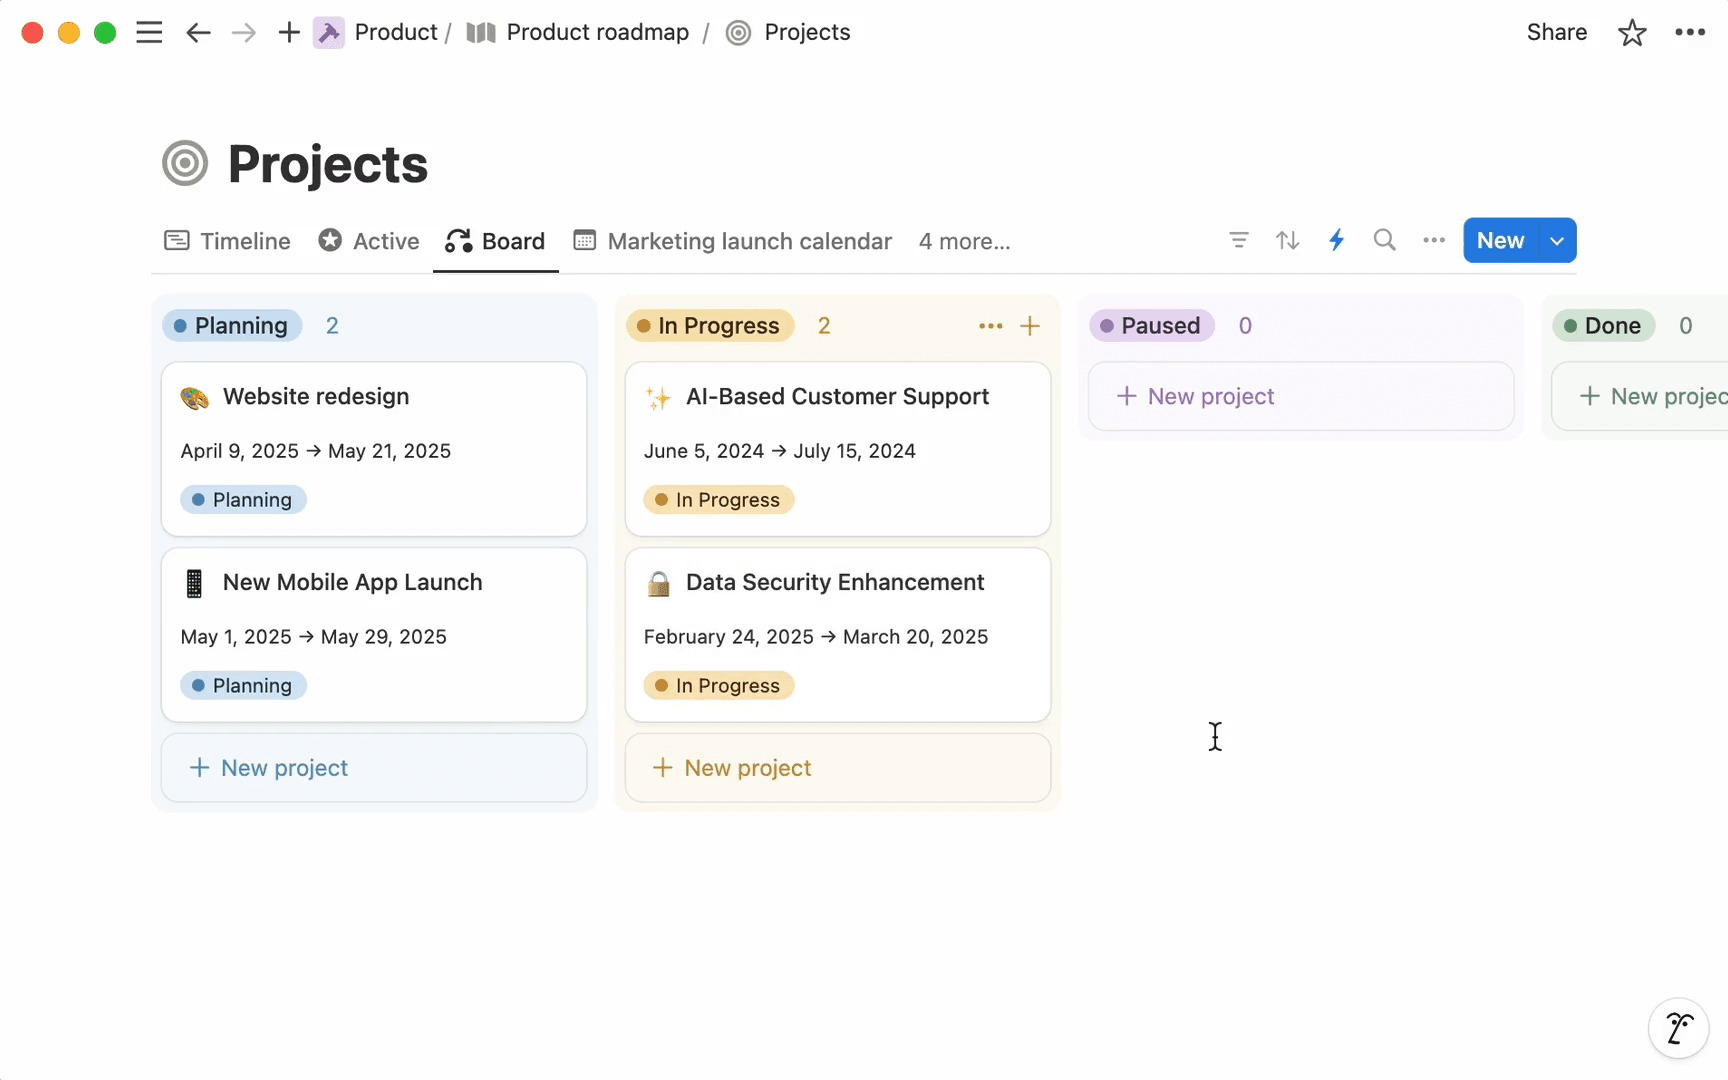Open automations with the lightning bolt icon
The image size is (1728, 1080).
[1336, 240]
